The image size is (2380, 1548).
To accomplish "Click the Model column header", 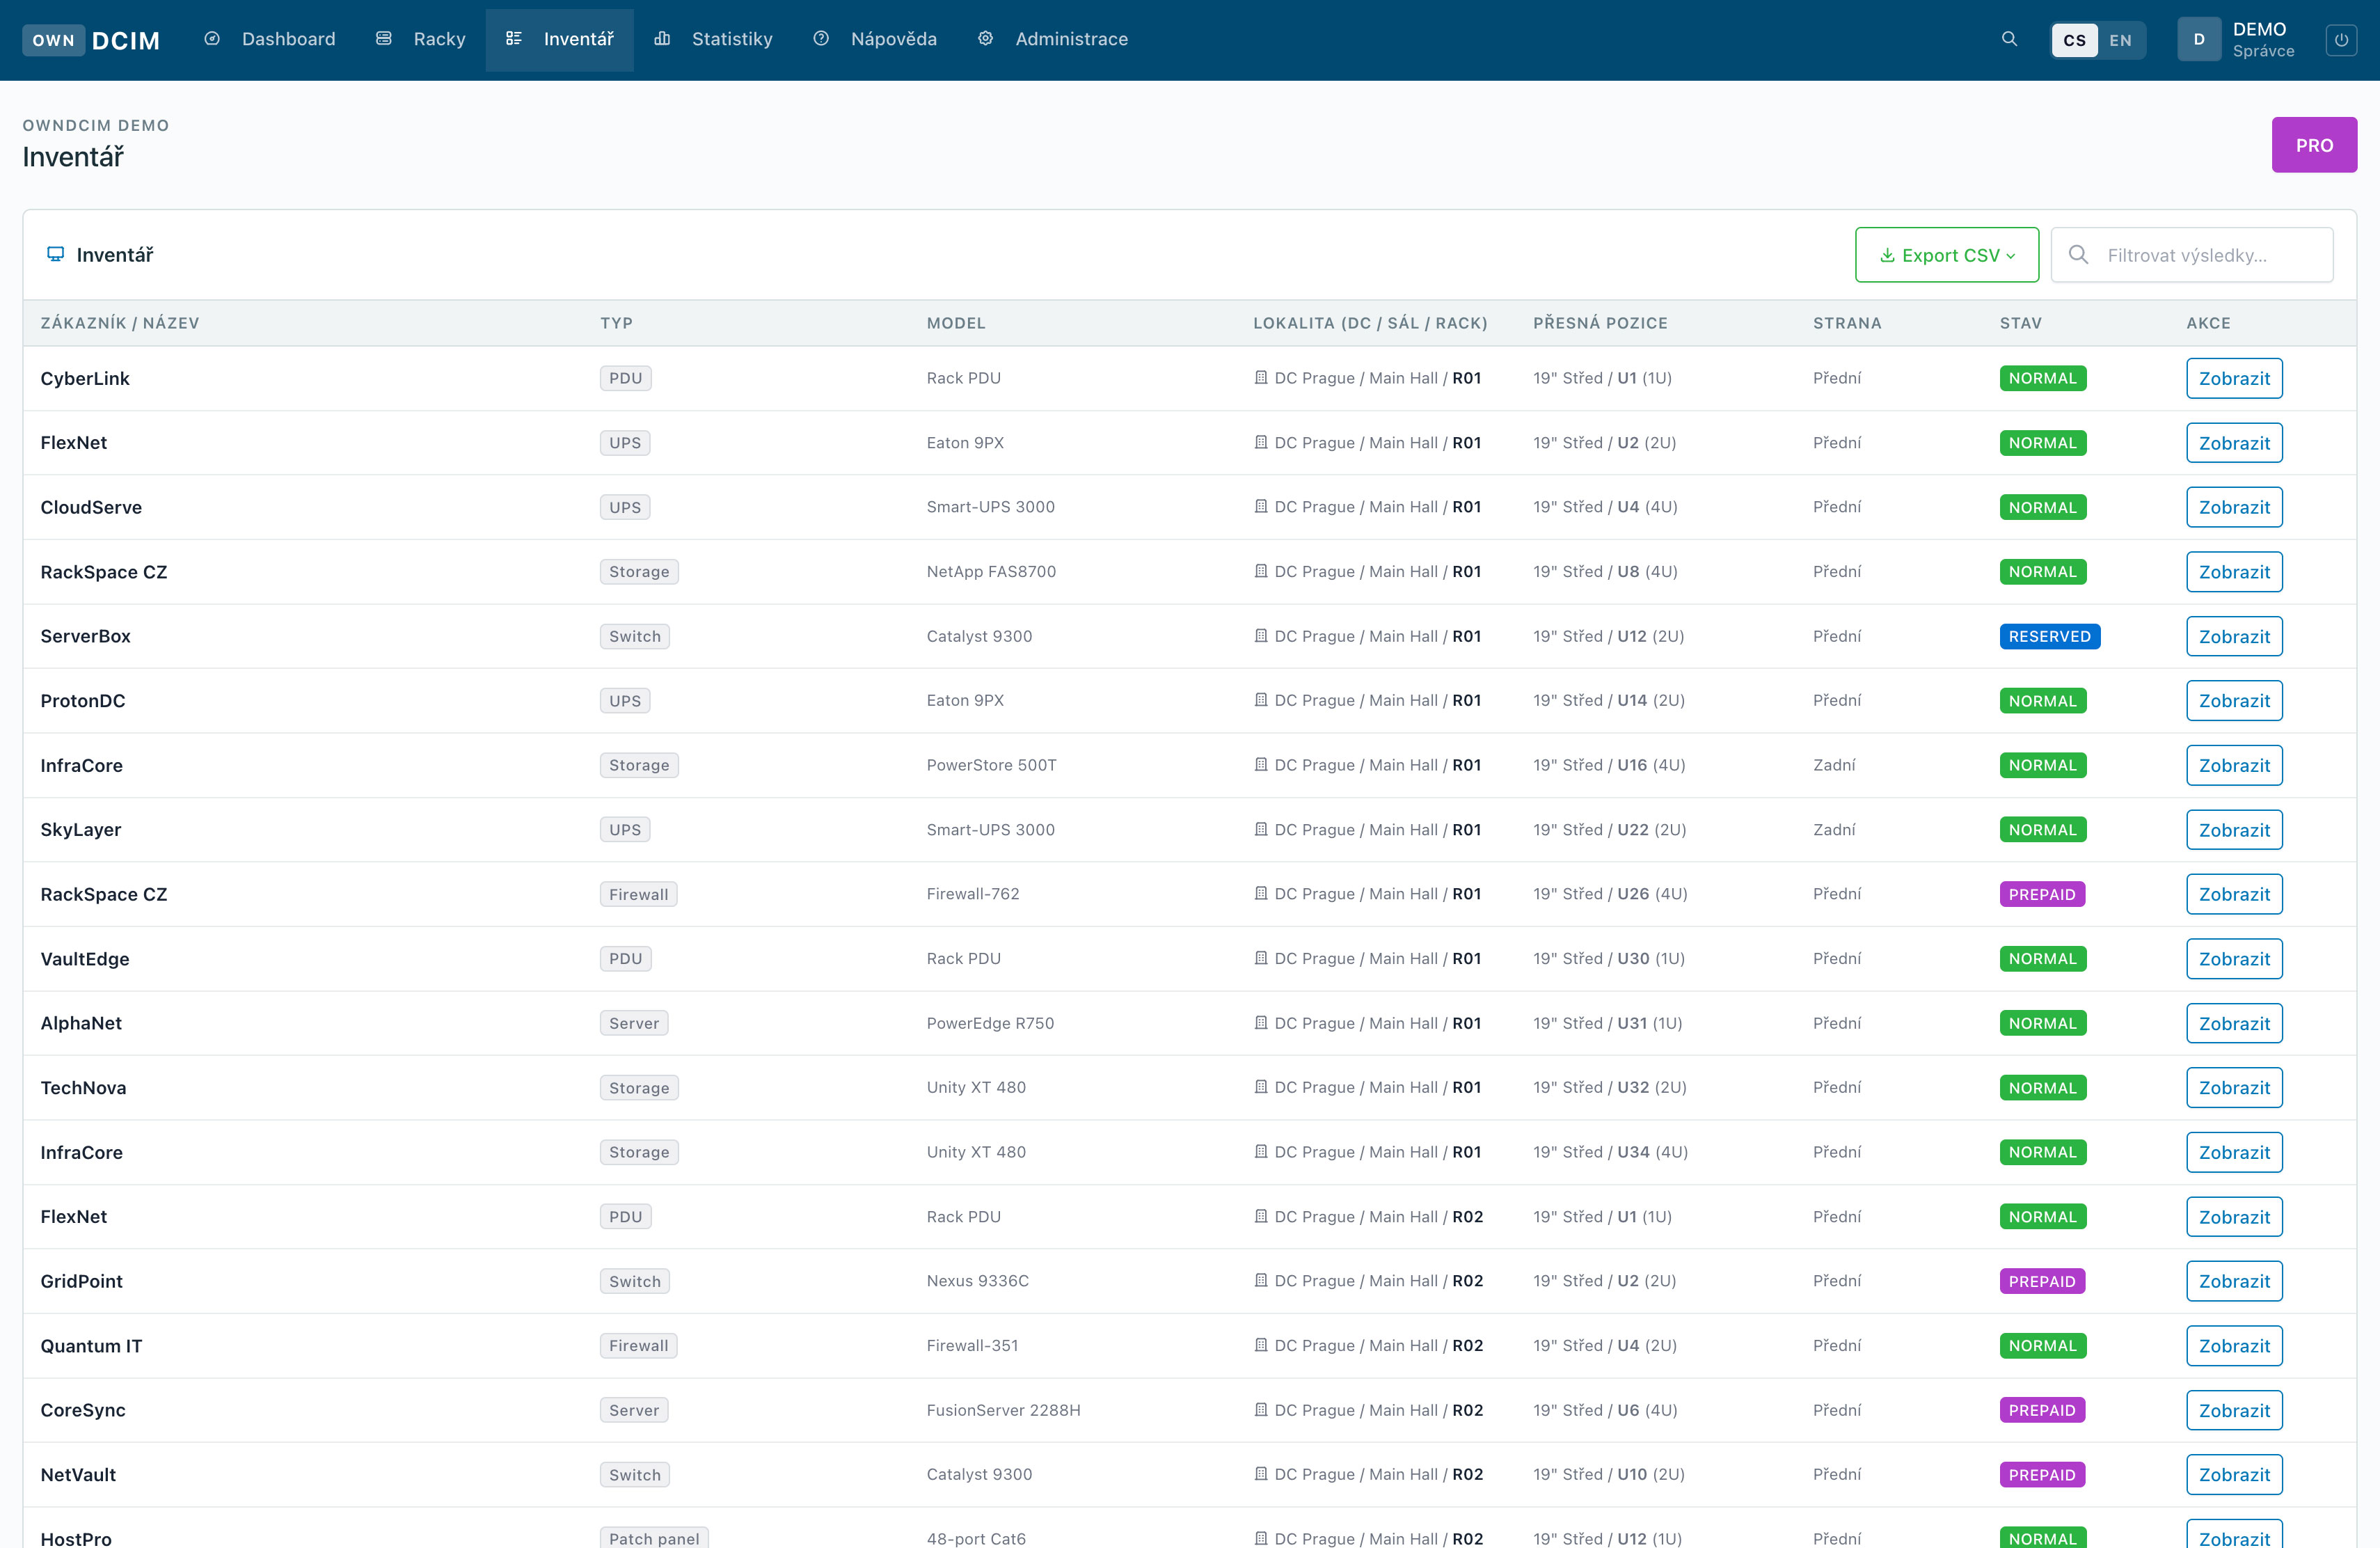I will (956, 323).
